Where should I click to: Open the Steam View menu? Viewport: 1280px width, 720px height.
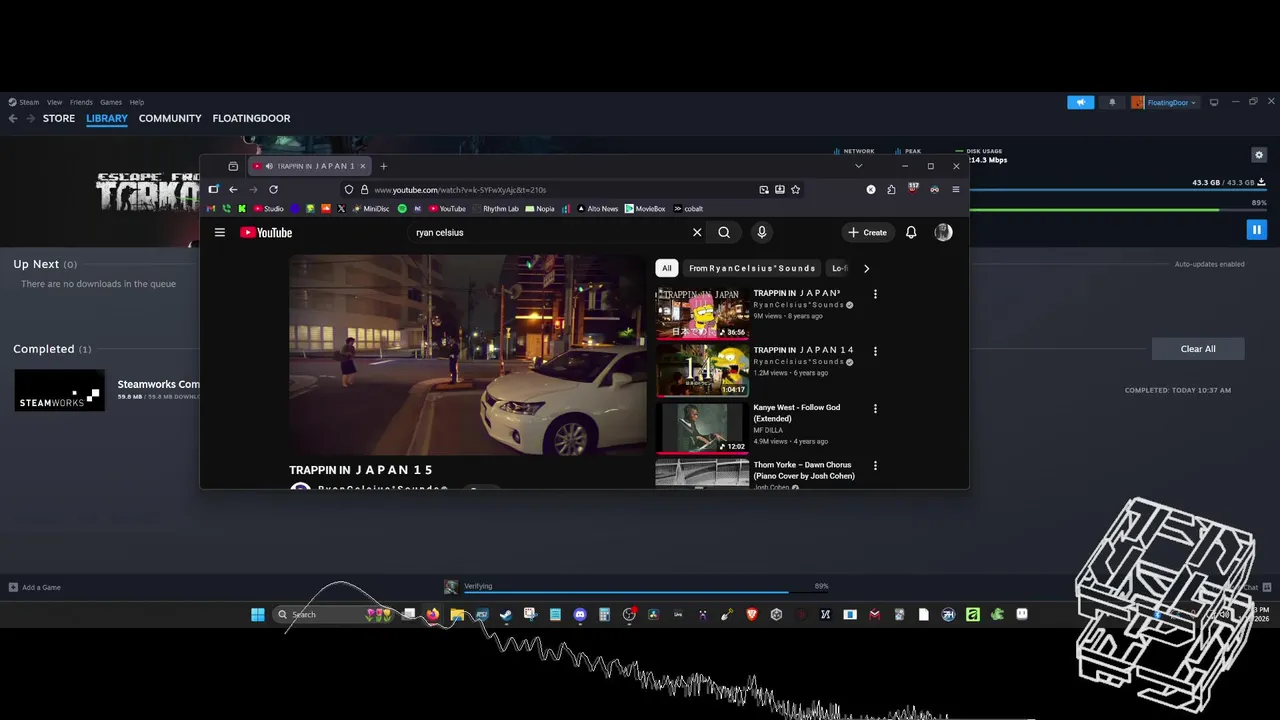click(54, 102)
